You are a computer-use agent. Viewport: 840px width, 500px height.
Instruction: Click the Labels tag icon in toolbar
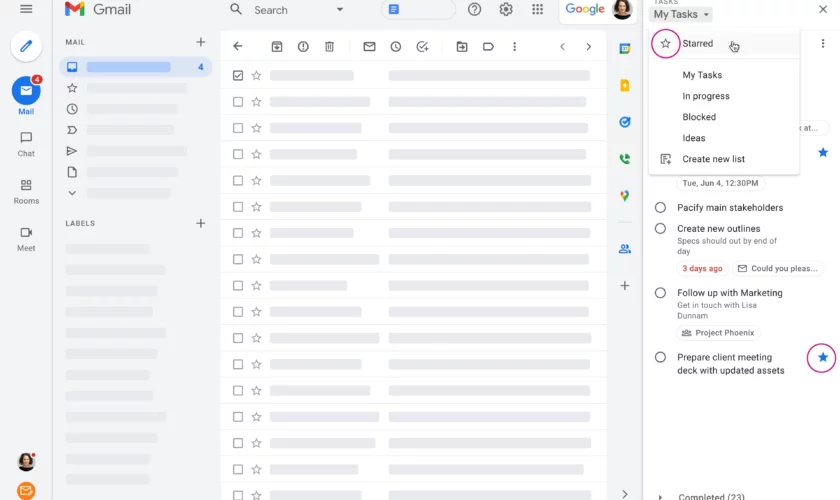click(488, 47)
